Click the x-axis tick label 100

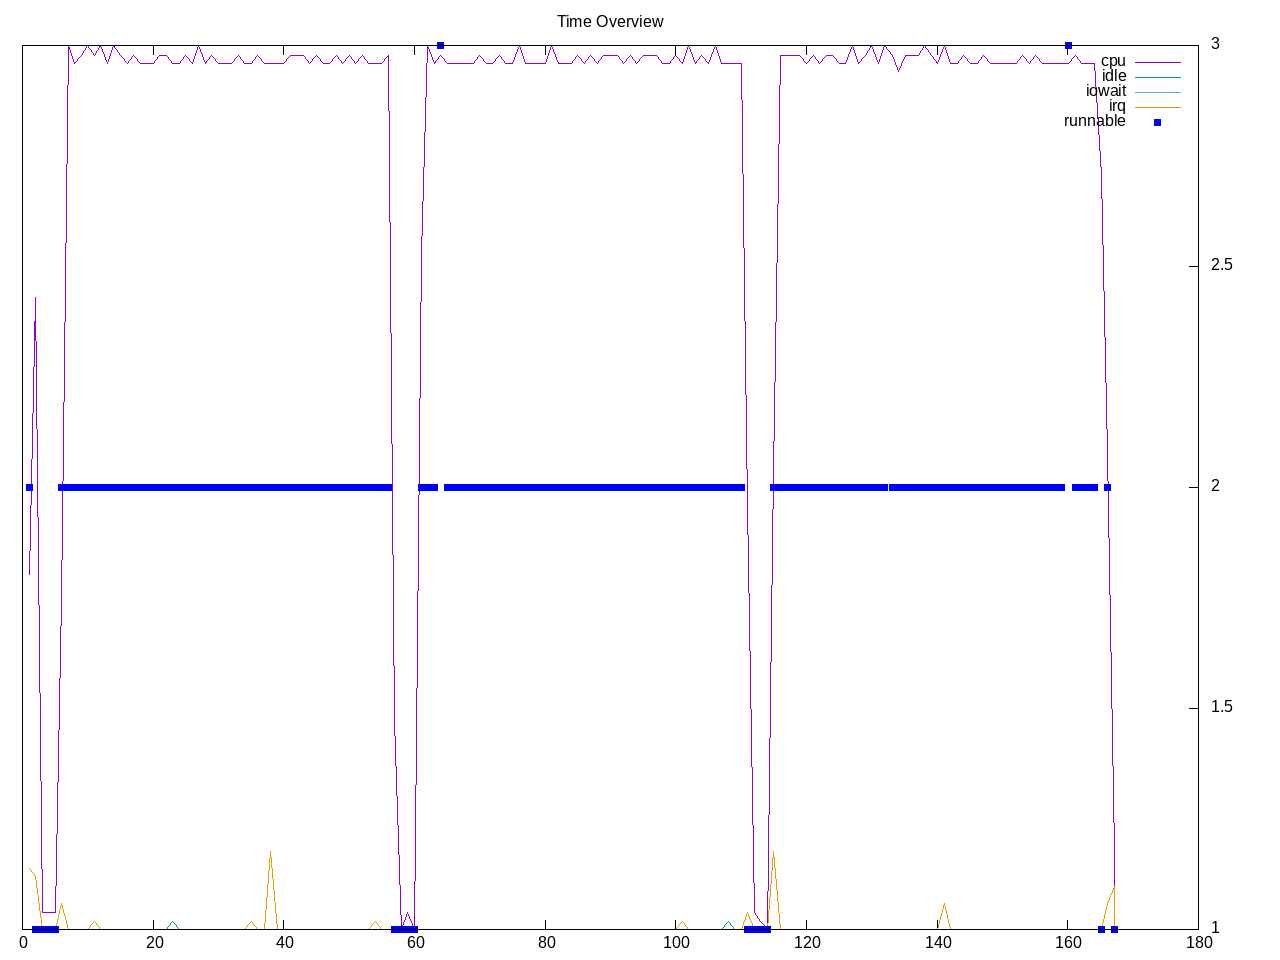coord(676,942)
